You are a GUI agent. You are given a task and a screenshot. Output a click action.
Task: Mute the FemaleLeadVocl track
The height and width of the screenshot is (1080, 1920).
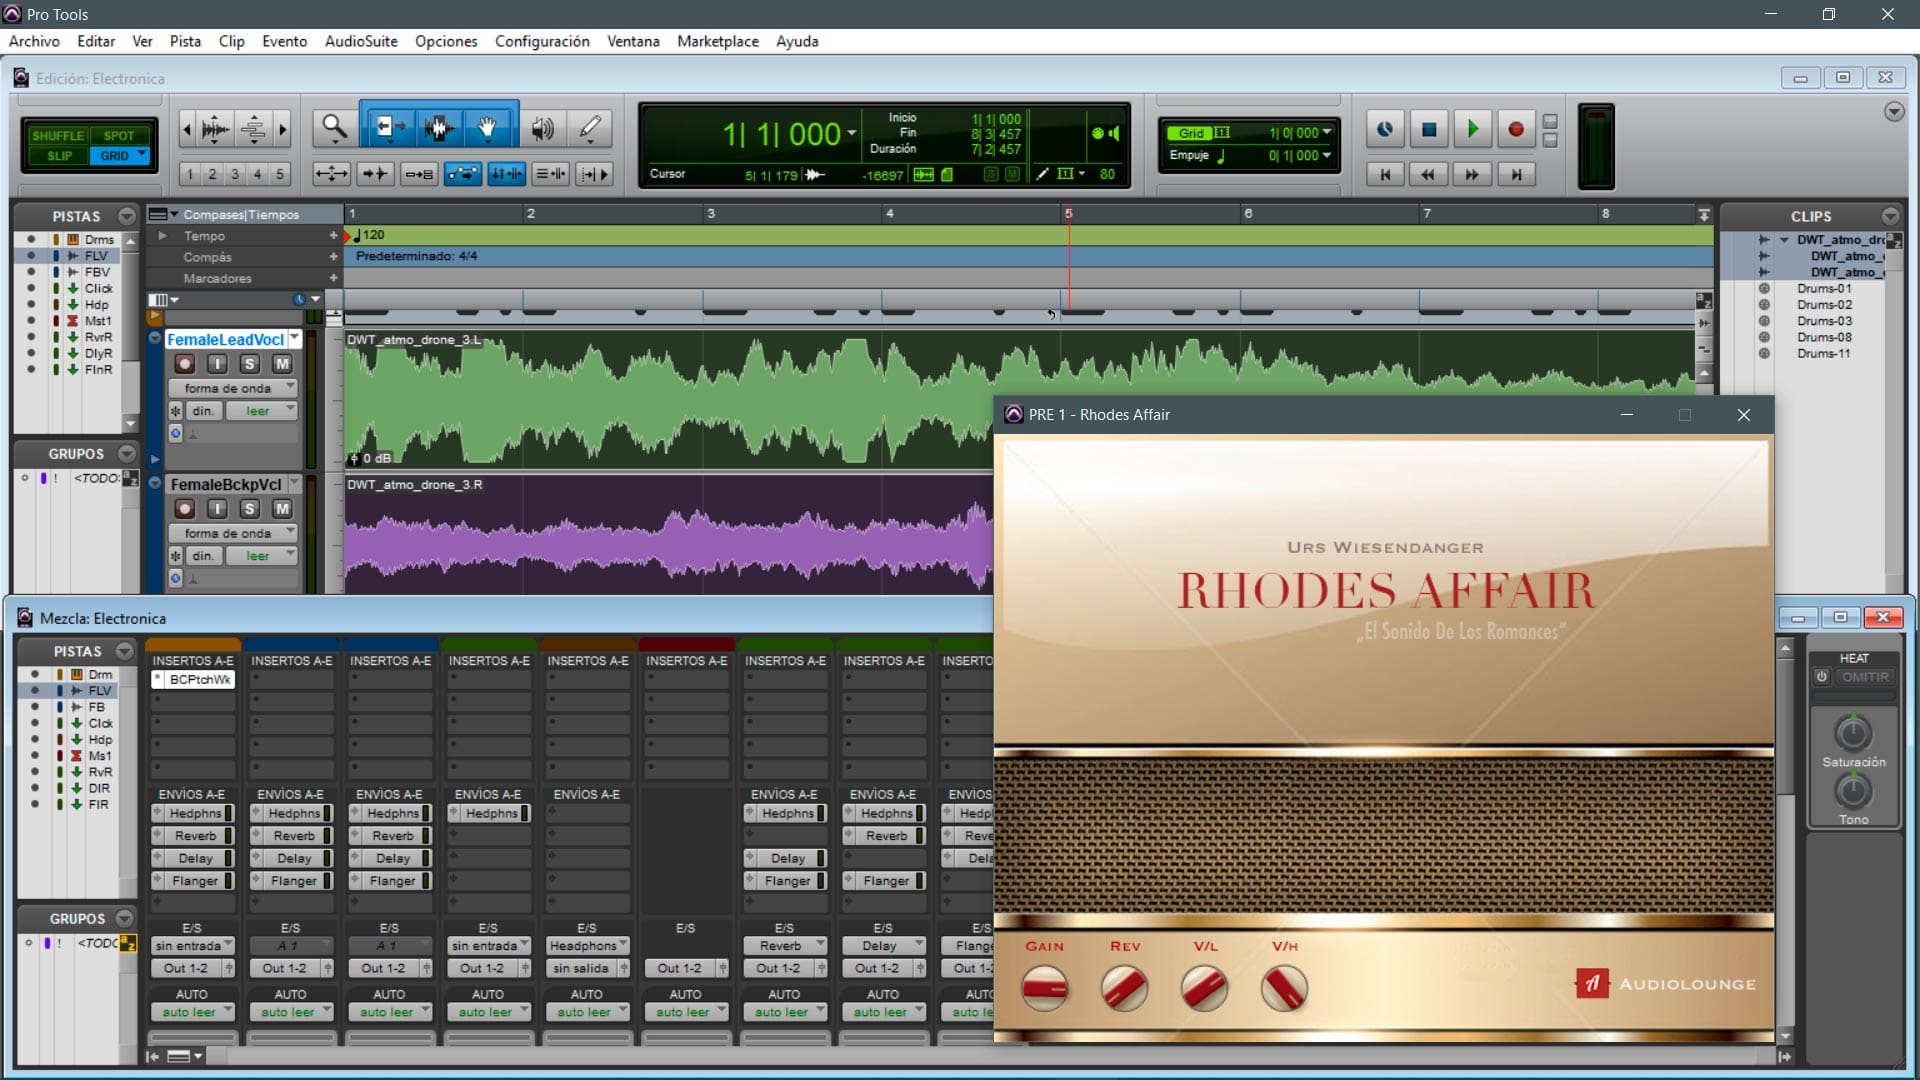282,364
